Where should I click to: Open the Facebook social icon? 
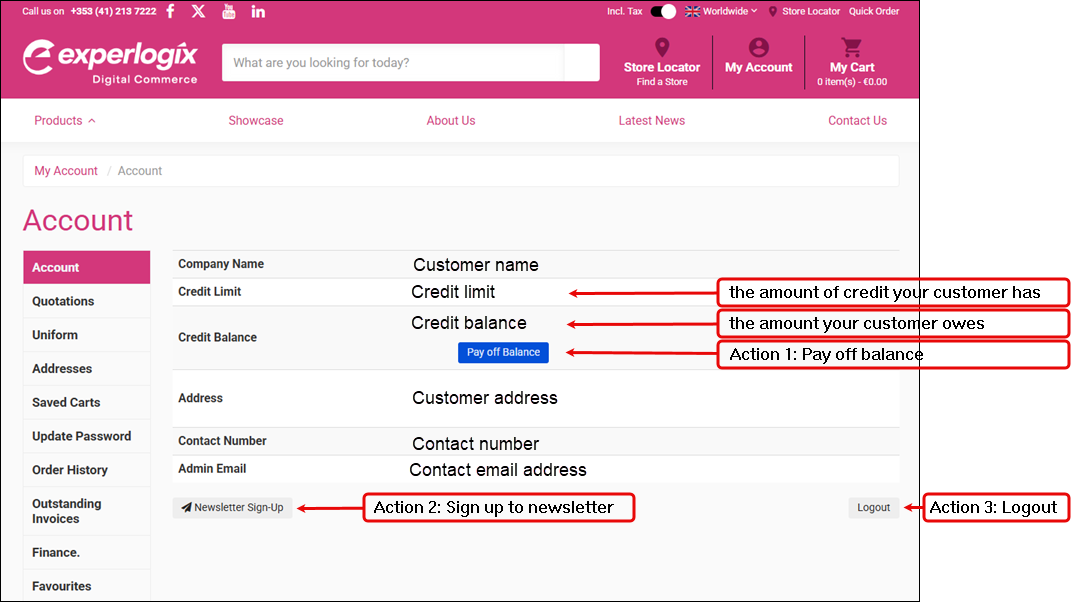tap(170, 11)
